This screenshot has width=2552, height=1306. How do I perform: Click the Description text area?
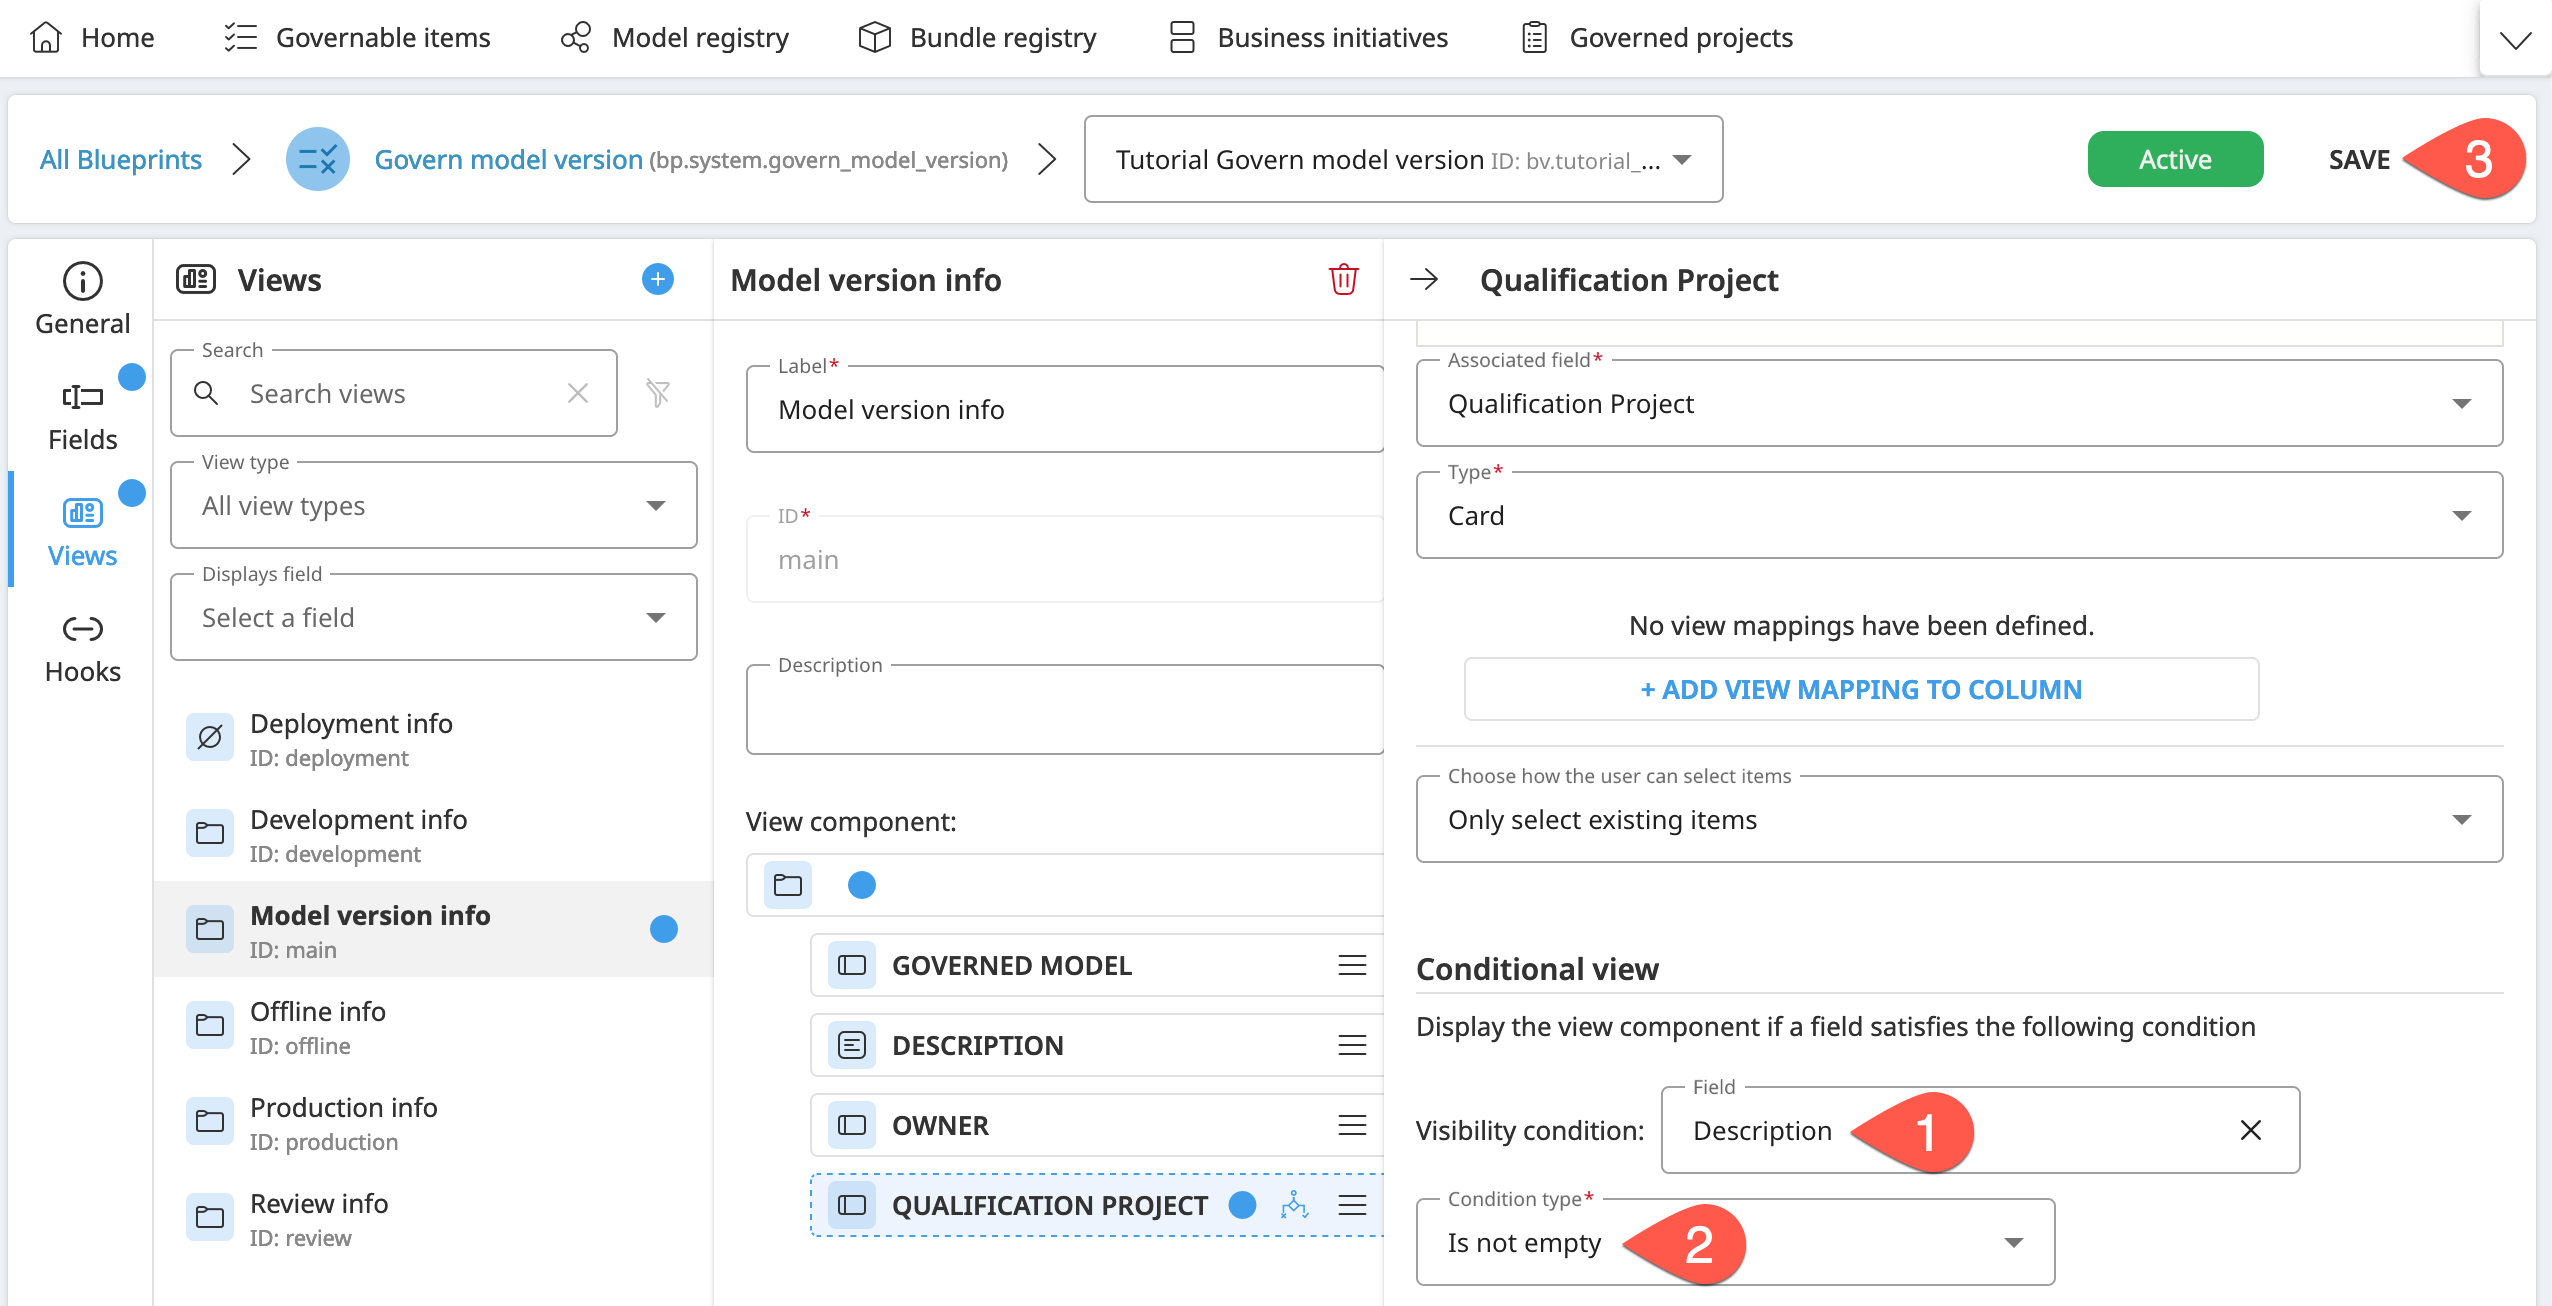click(1065, 709)
